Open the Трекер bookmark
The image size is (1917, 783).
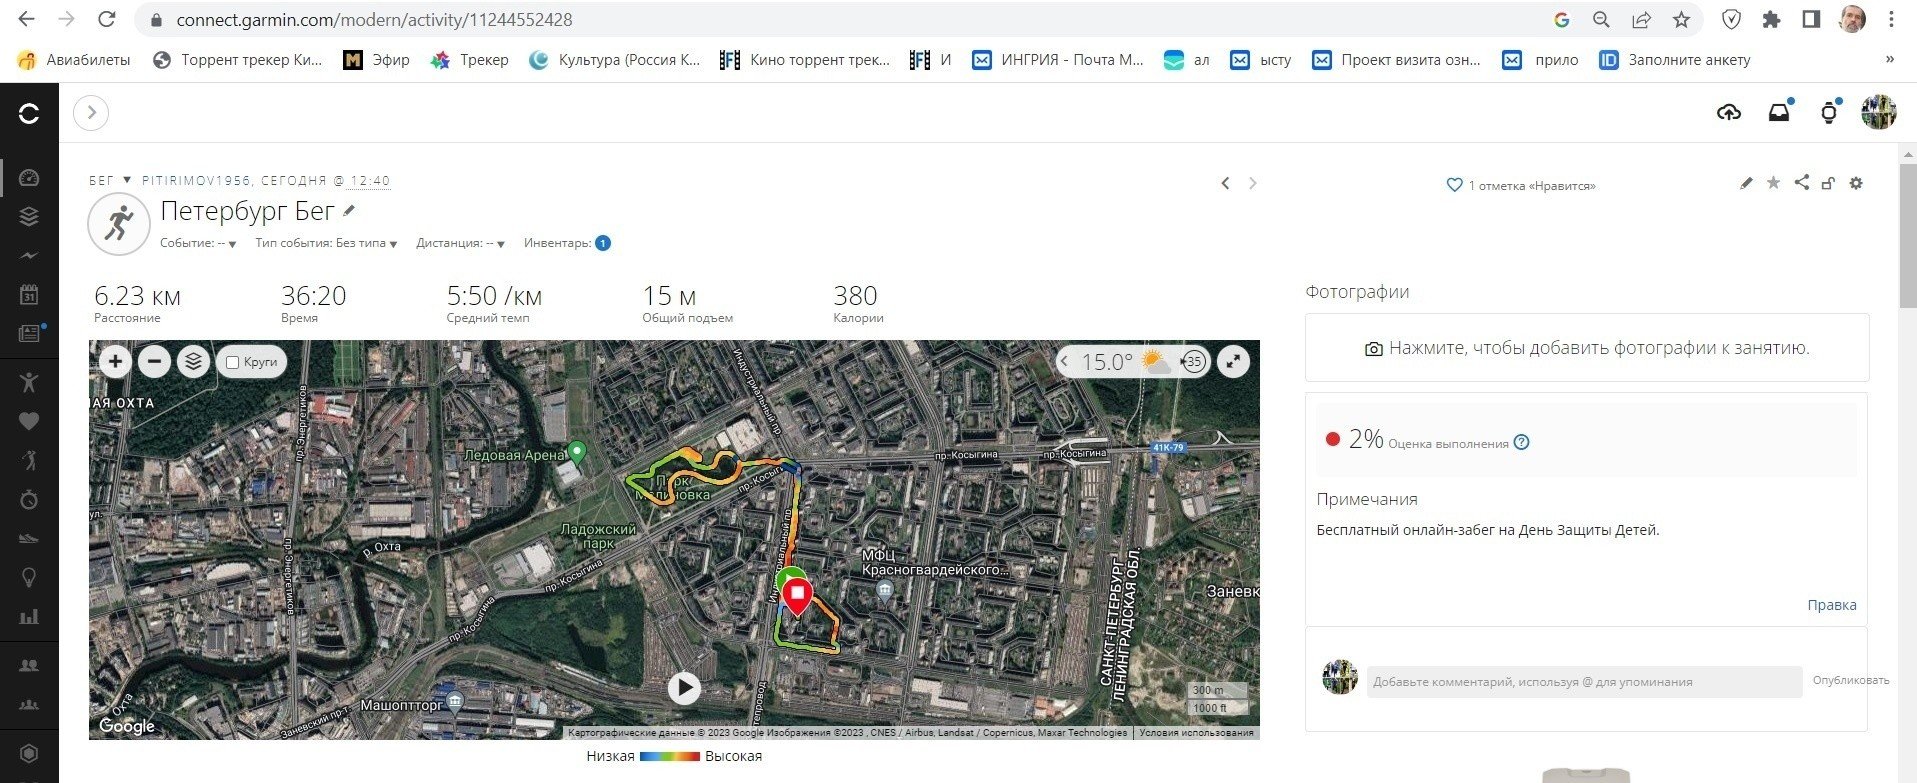[469, 60]
